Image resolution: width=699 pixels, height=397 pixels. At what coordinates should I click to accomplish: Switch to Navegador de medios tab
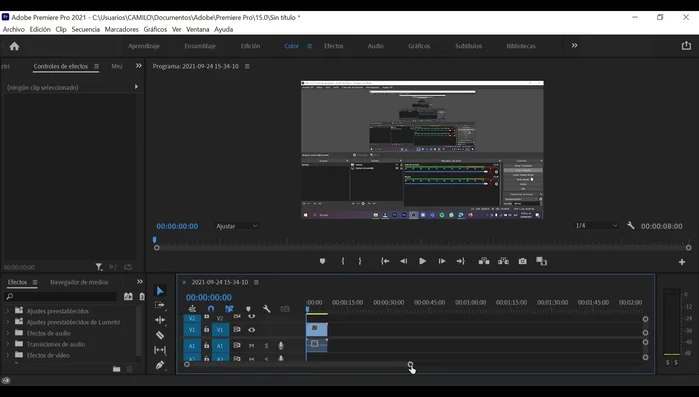(x=79, y=282)
